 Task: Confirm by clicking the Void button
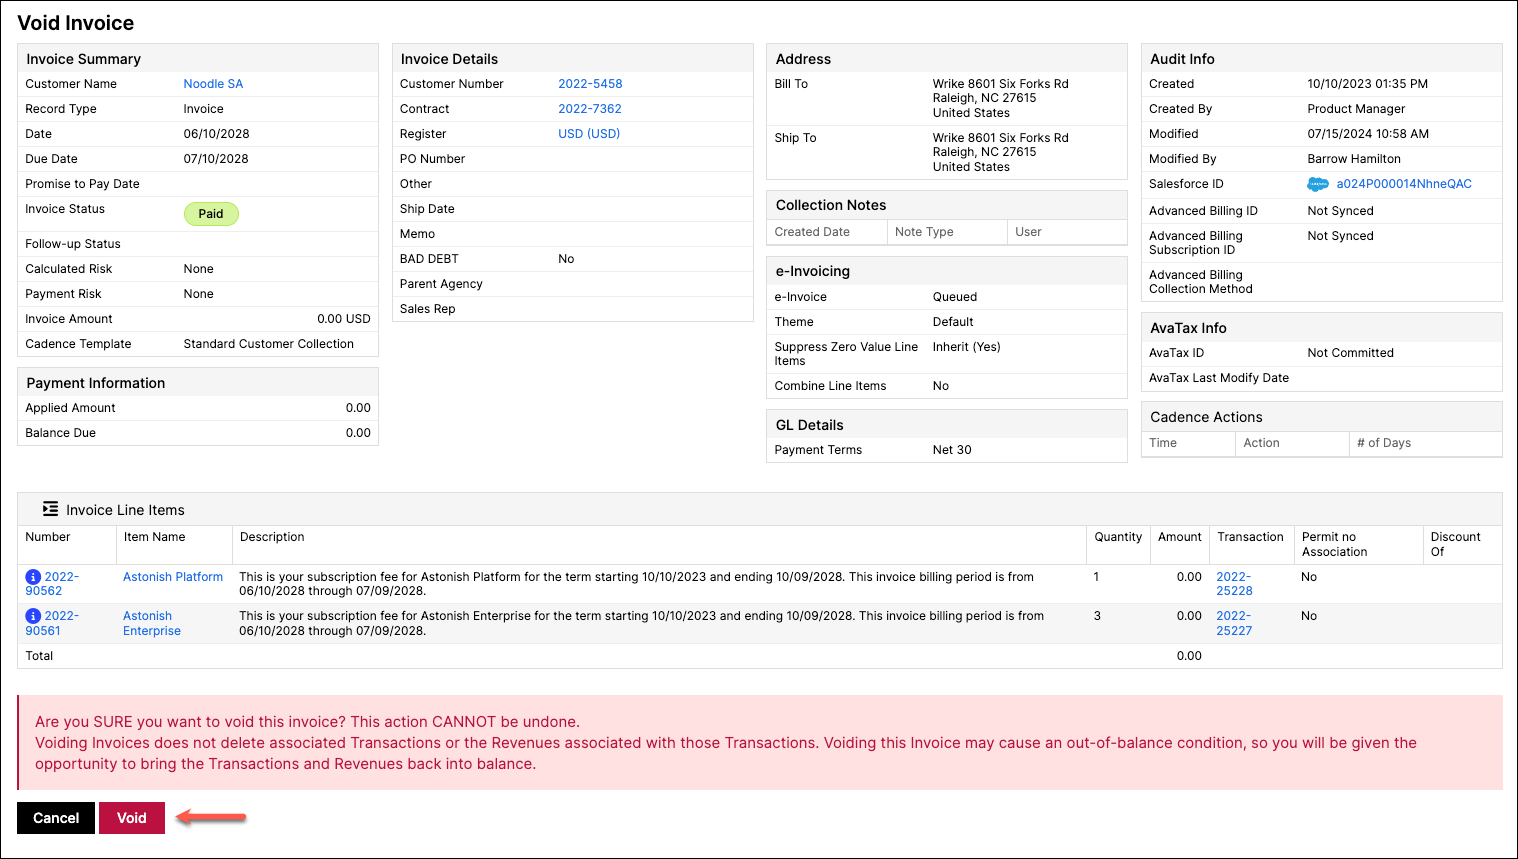pyautogui.click(x=132, y=818)
